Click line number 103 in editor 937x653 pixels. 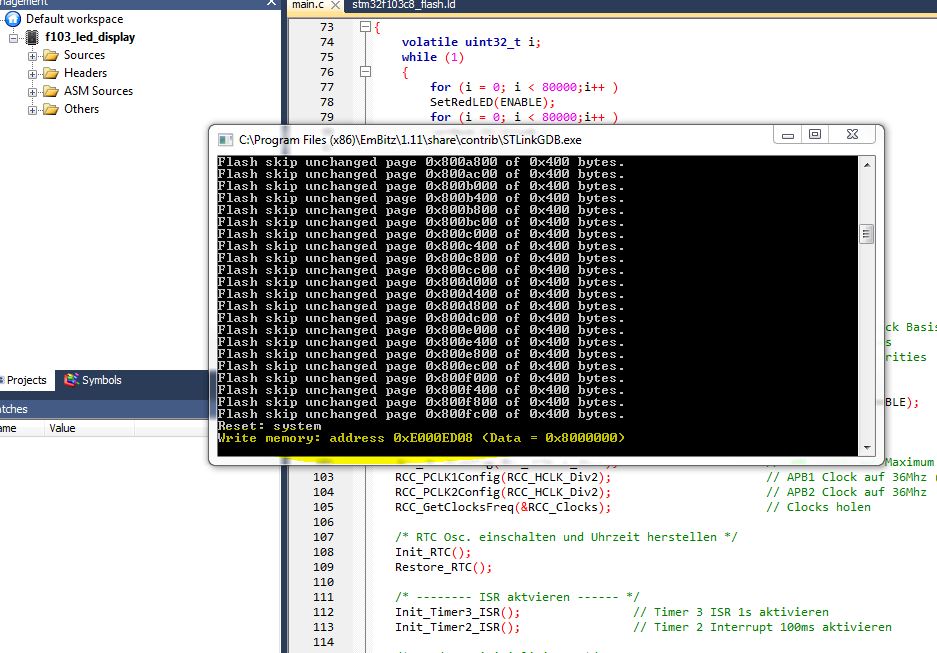click(x=323, y=477)
